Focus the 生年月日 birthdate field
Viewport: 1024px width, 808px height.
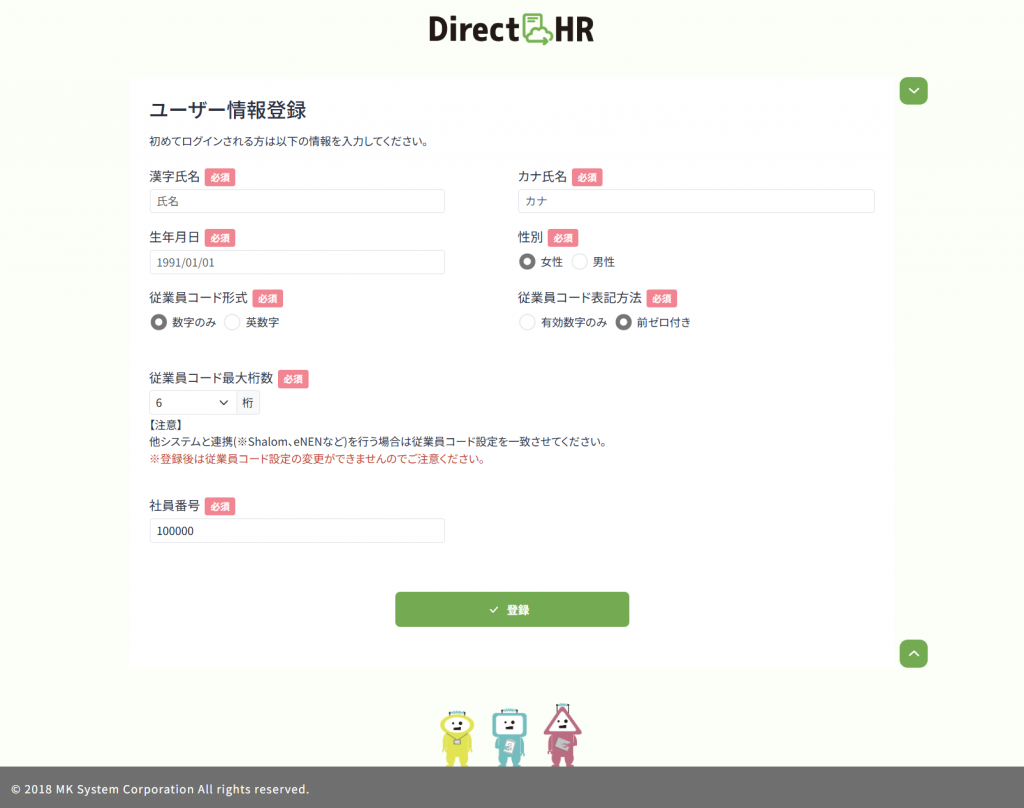coord(297,262)
